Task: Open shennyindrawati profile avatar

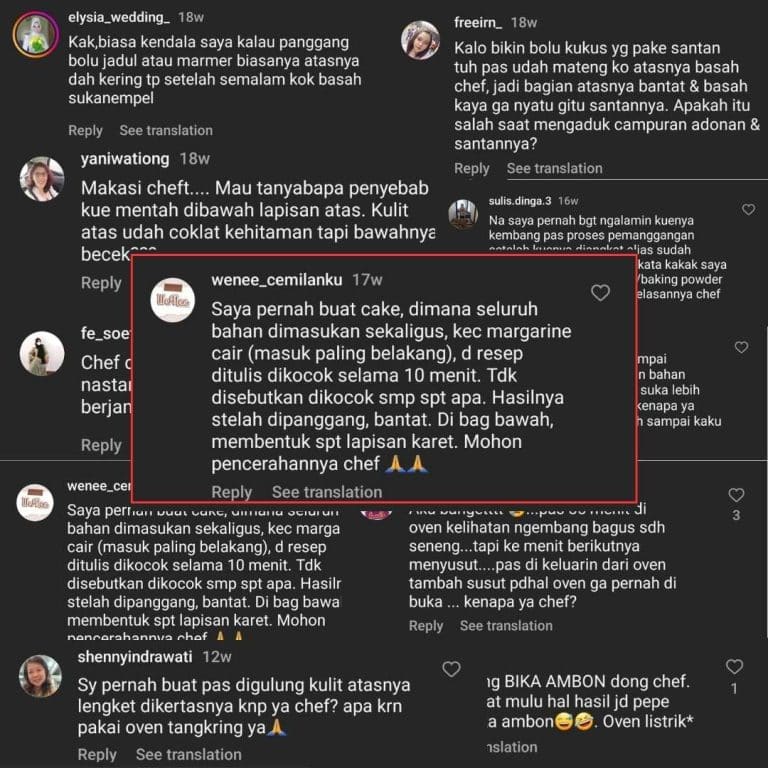Action: 40,676
